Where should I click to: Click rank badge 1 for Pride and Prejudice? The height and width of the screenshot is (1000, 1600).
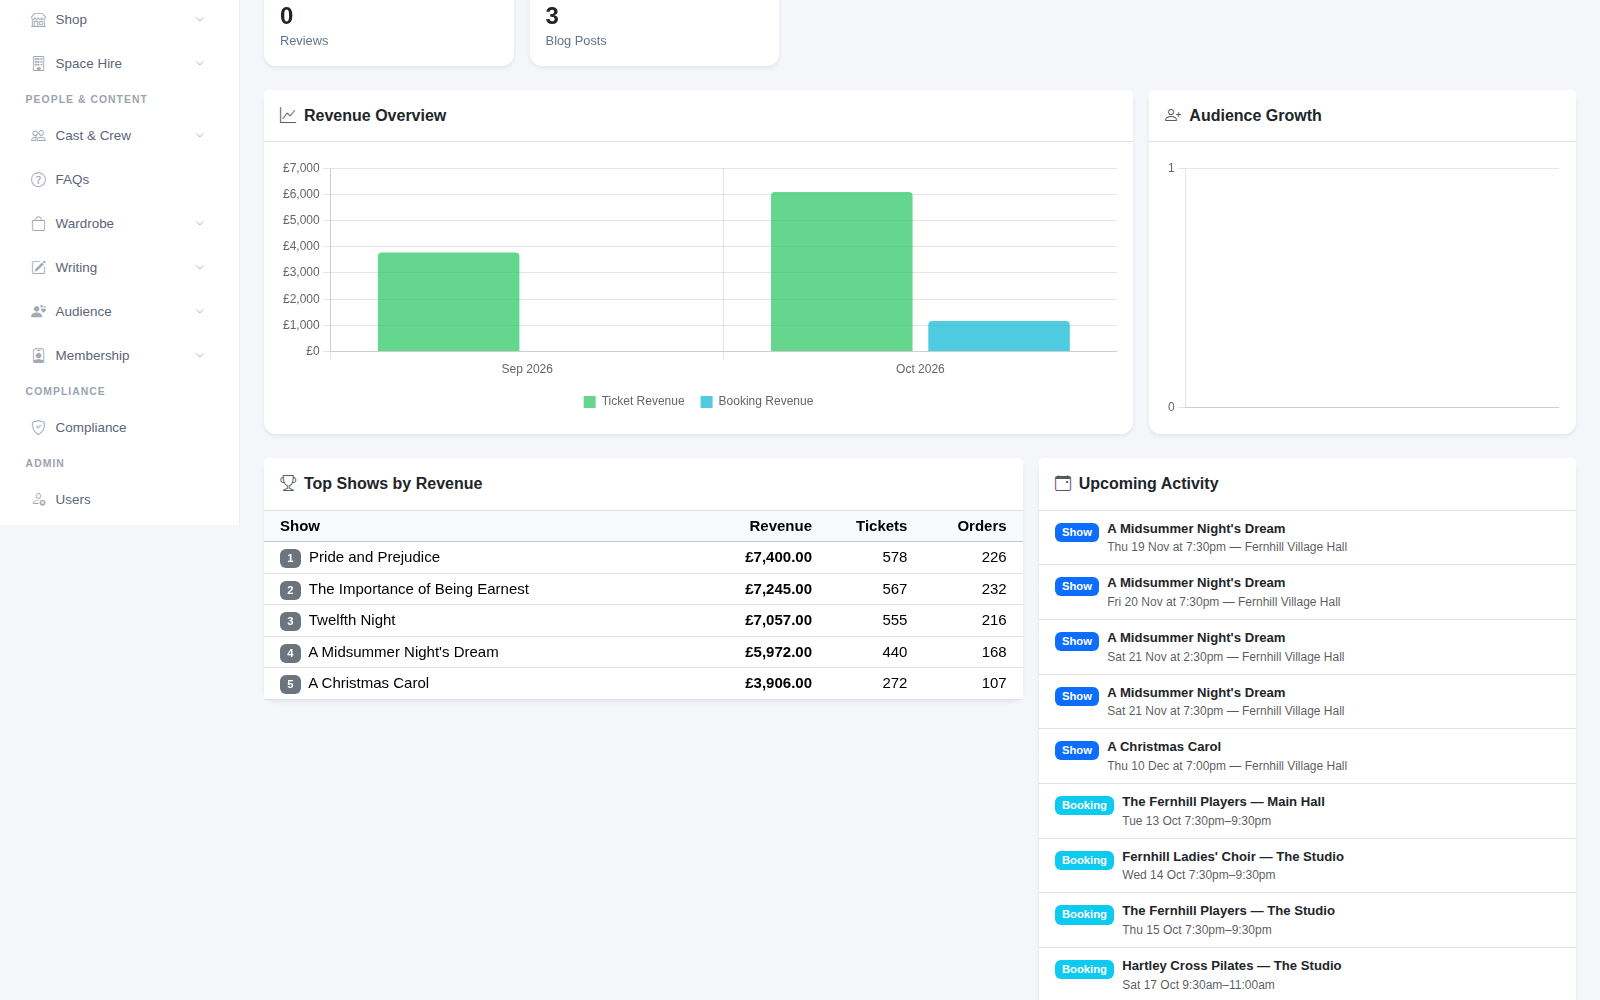coord(290,558)
